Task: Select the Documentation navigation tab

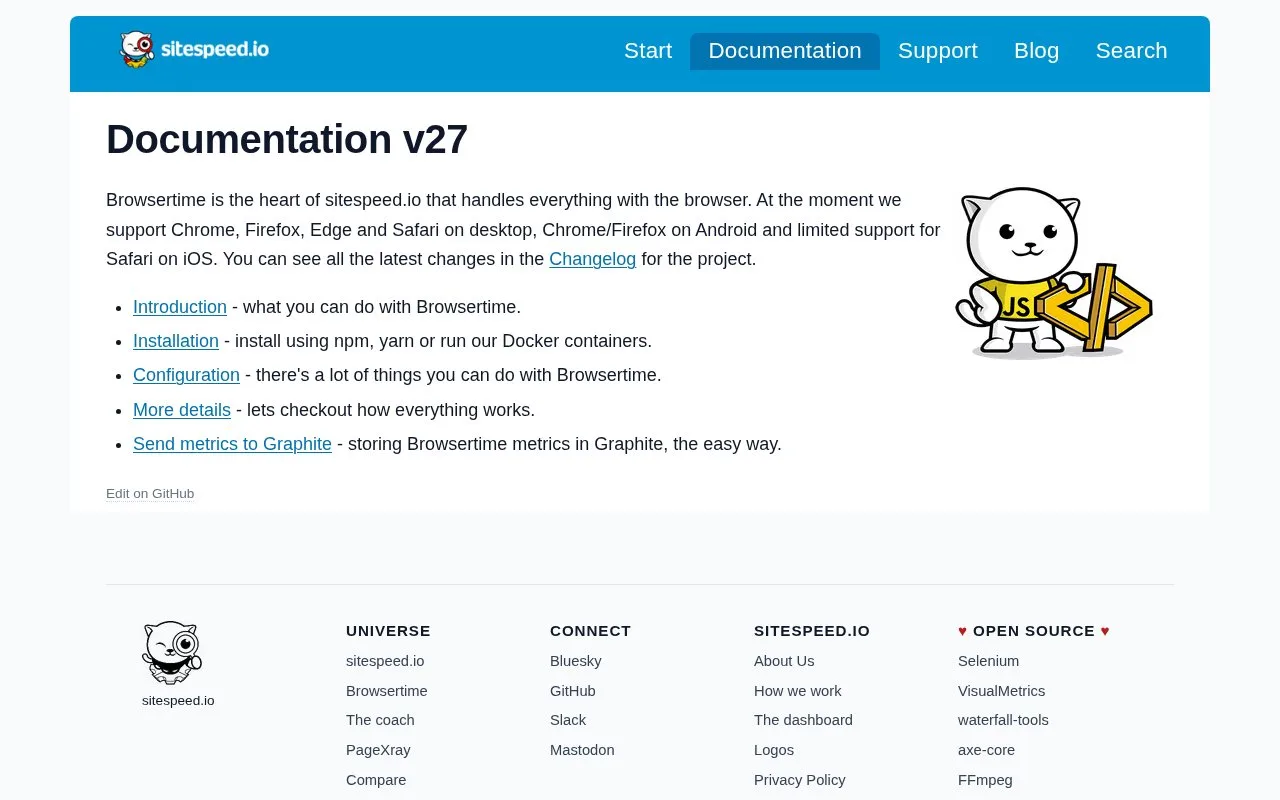Action: tap(785, 51)
